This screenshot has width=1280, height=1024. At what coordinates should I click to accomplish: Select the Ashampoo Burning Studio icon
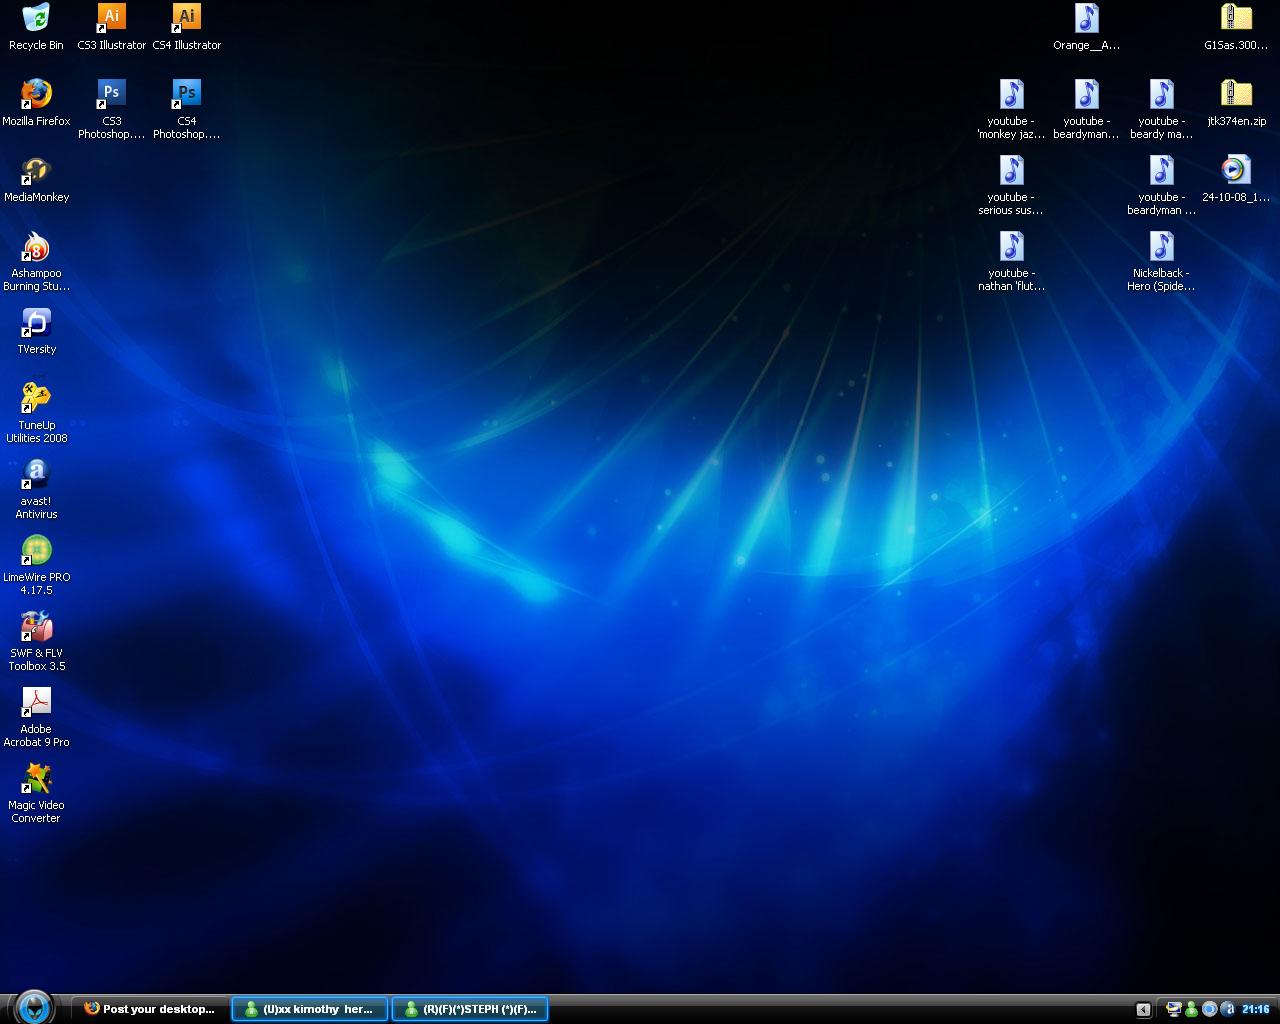click(x=36, y=262)
